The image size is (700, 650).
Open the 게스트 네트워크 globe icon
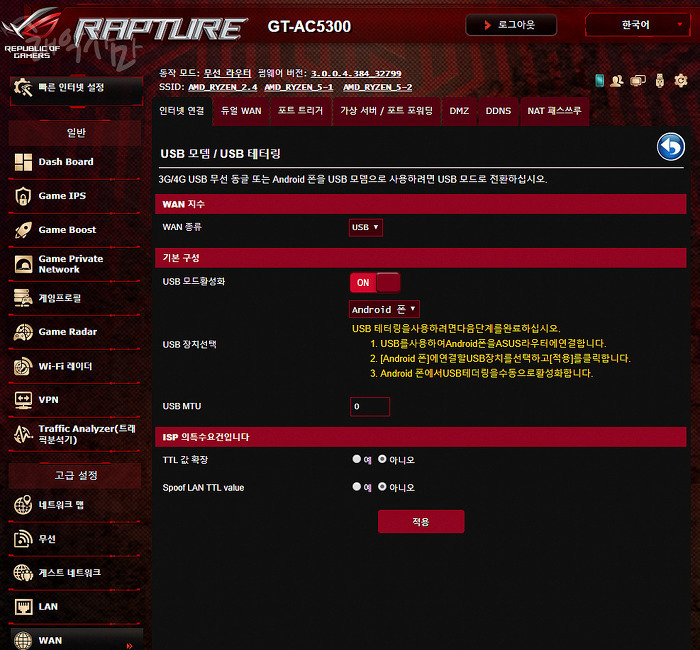[x=23, y=573]
